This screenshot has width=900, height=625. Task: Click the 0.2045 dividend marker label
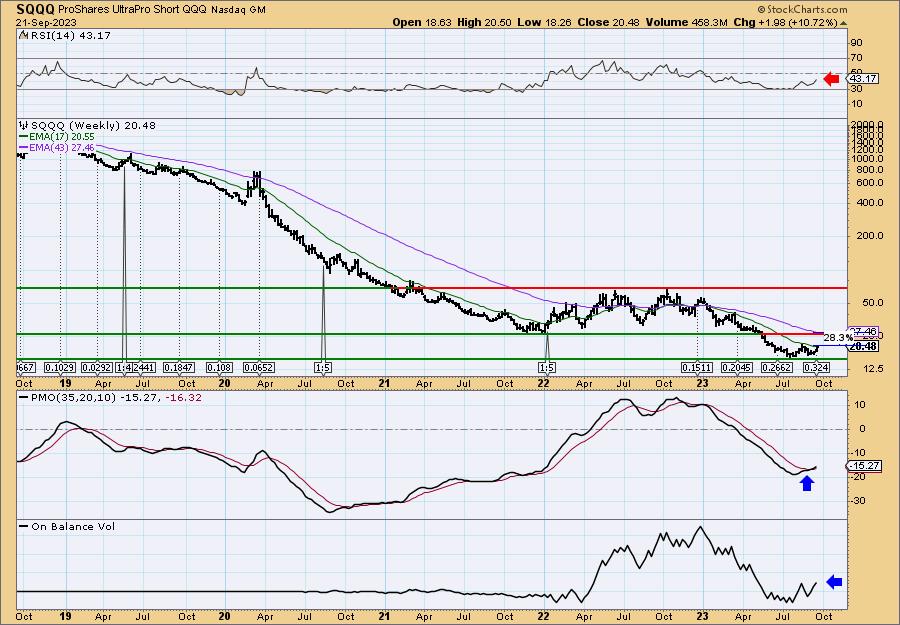click(738, 367)
